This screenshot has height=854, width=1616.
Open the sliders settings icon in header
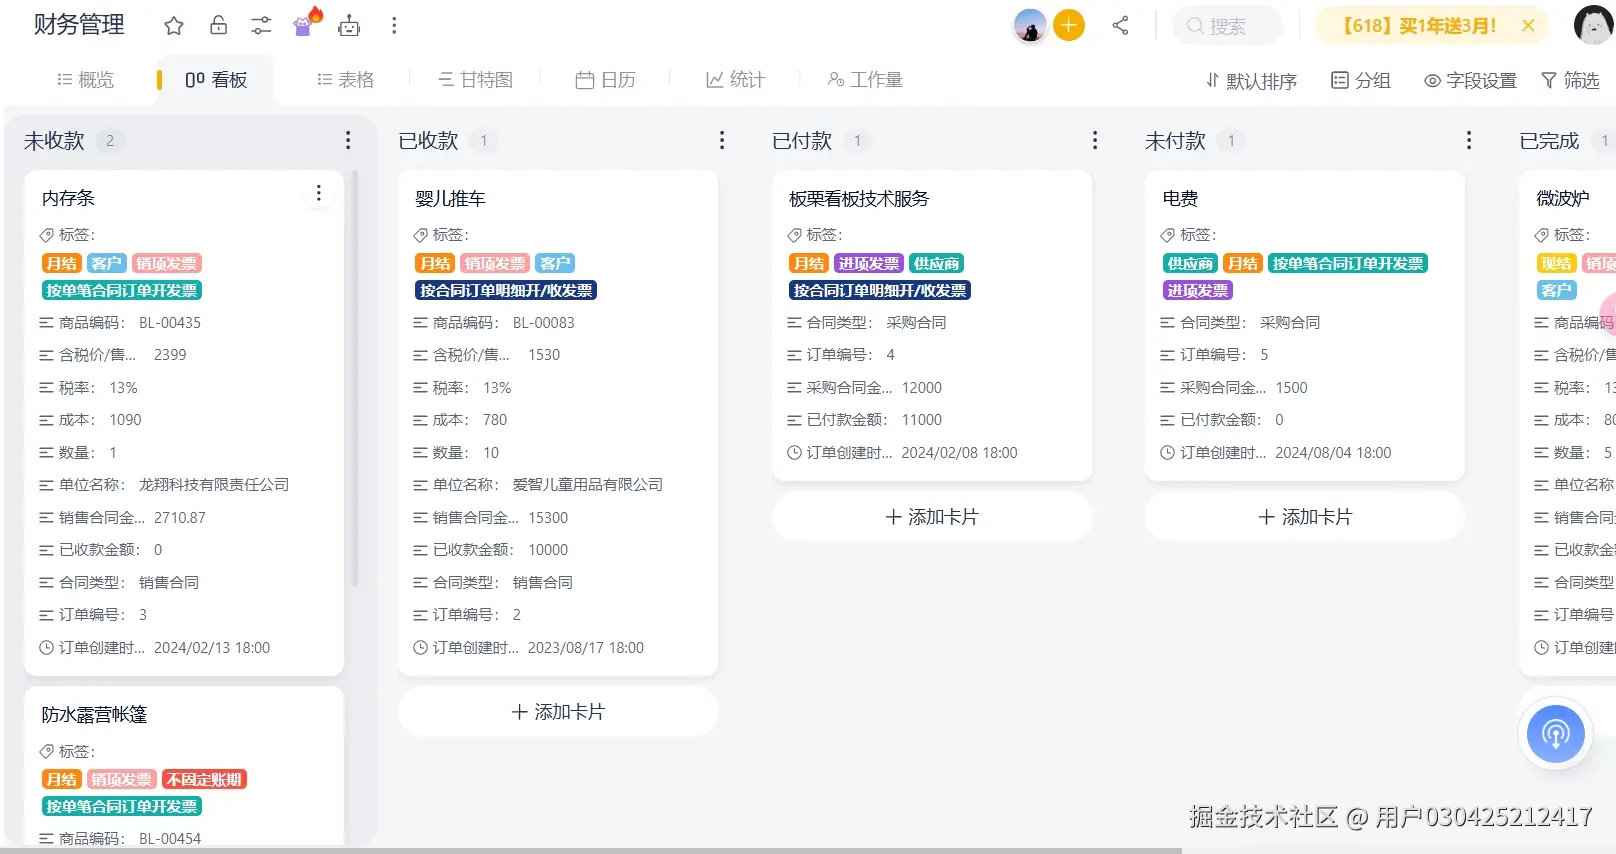(x=261, y=26)
